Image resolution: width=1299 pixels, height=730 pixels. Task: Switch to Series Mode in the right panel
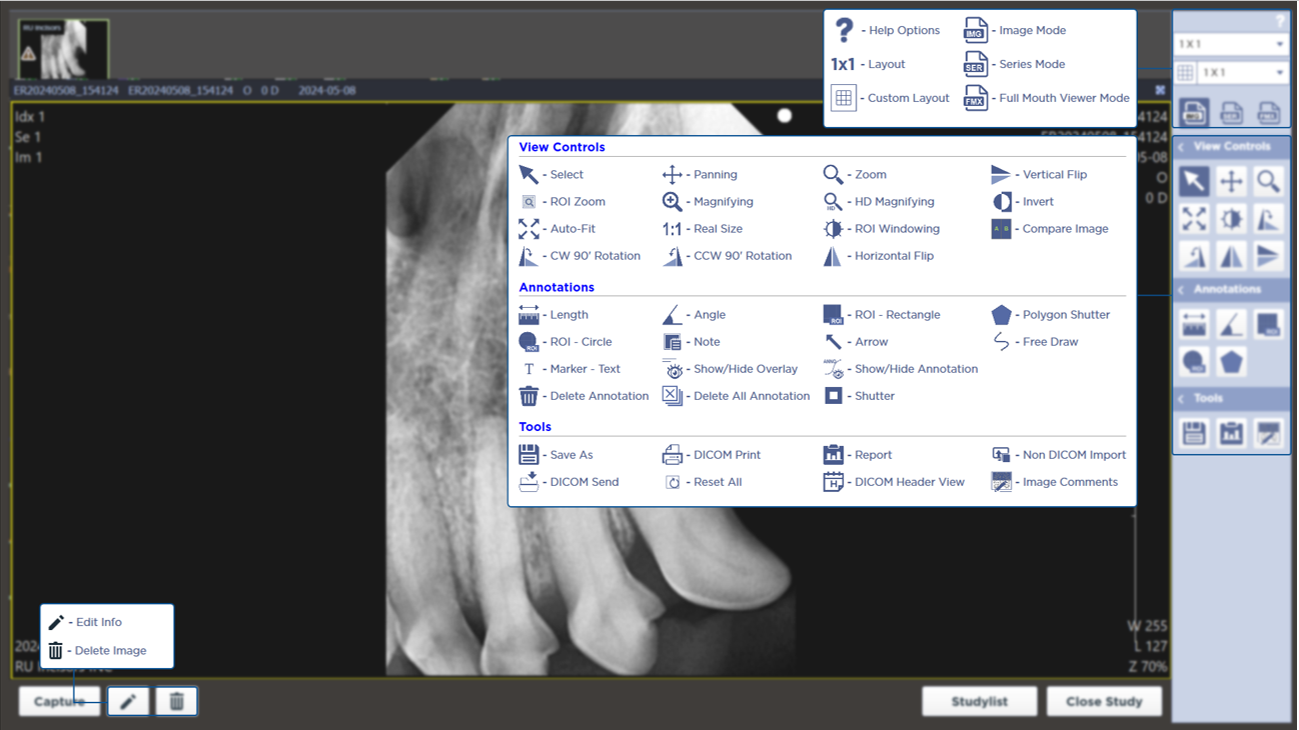click(x=1231, y=112)
